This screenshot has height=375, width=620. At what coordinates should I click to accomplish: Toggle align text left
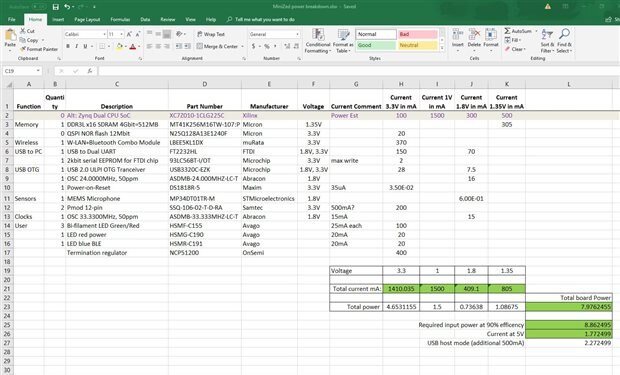(x=149, y=46)
